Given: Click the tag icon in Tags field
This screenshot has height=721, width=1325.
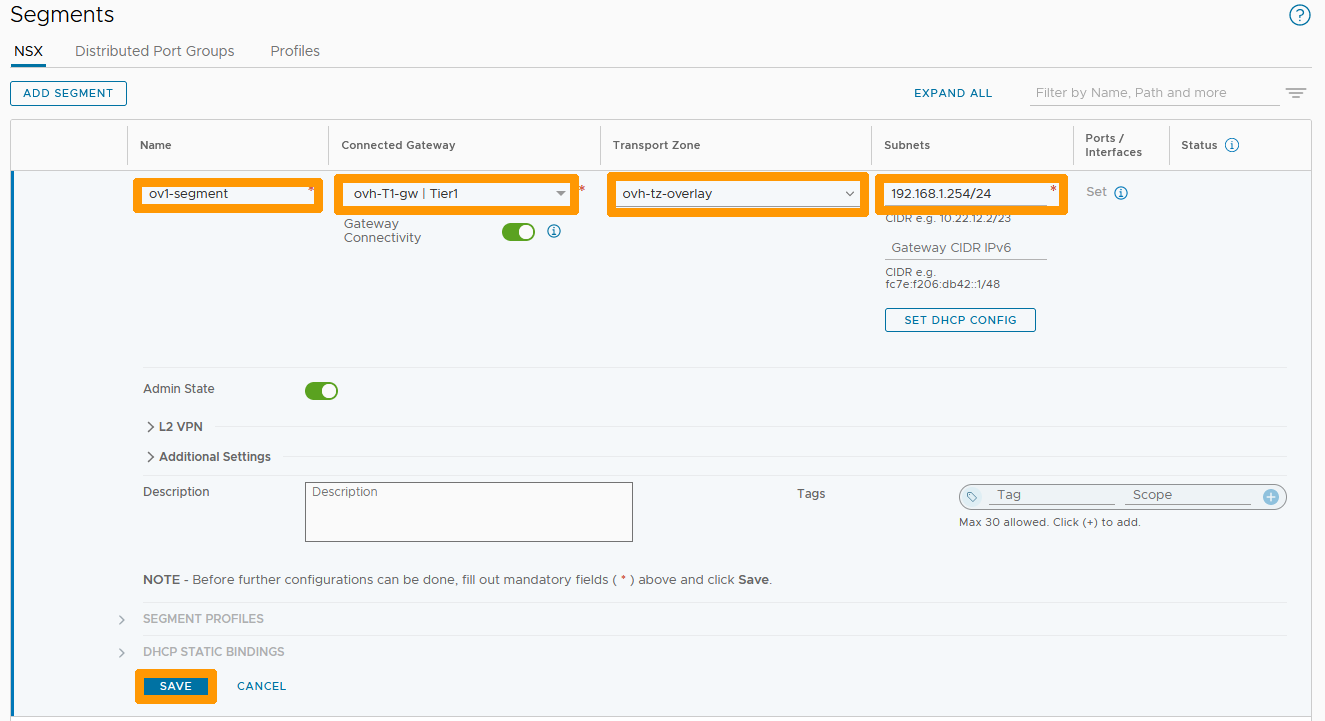Looking at the screenshot, I should pyautogui.click(x=972, y=496).
